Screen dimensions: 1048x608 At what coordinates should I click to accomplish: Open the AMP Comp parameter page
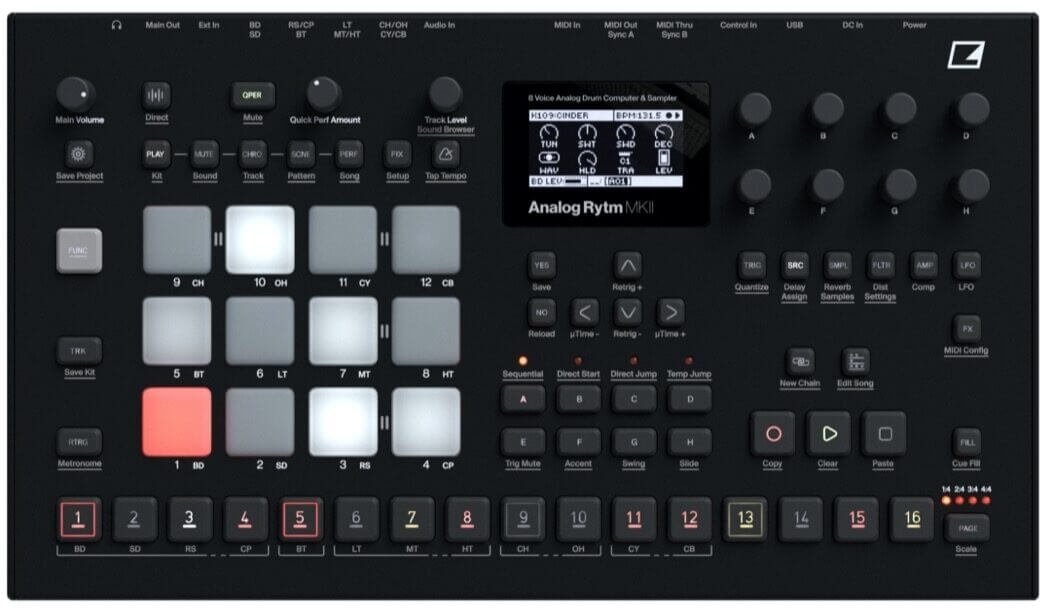pyautogui.click(x=924, y=265)
